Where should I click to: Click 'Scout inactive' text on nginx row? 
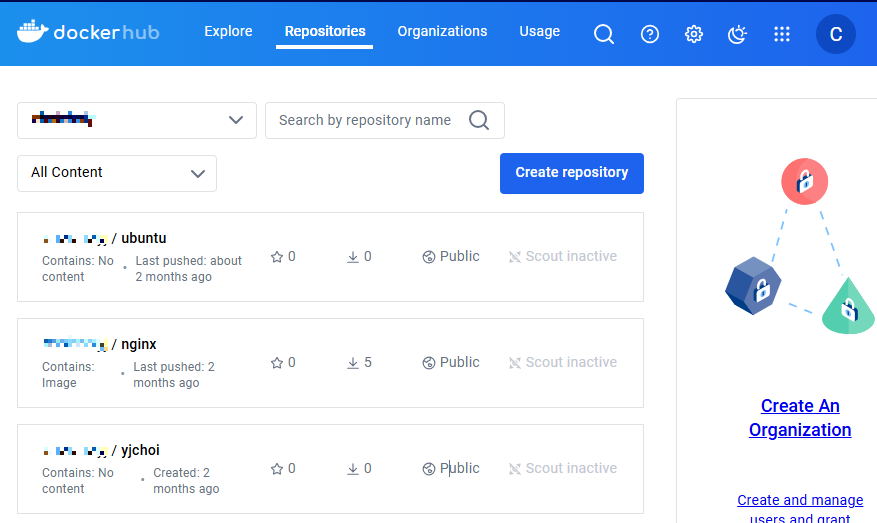pos(571,362)
